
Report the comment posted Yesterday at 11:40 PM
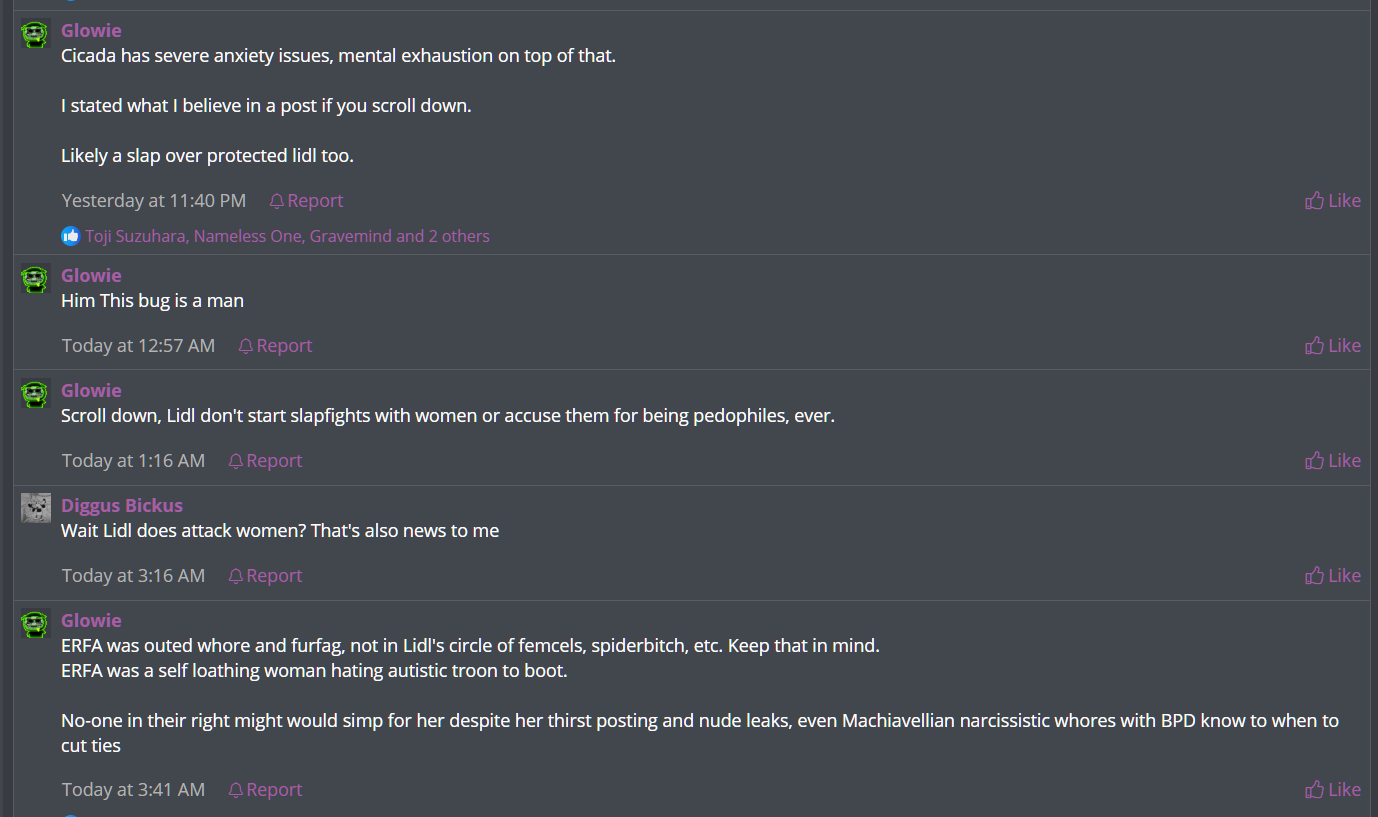coord(306,201)
